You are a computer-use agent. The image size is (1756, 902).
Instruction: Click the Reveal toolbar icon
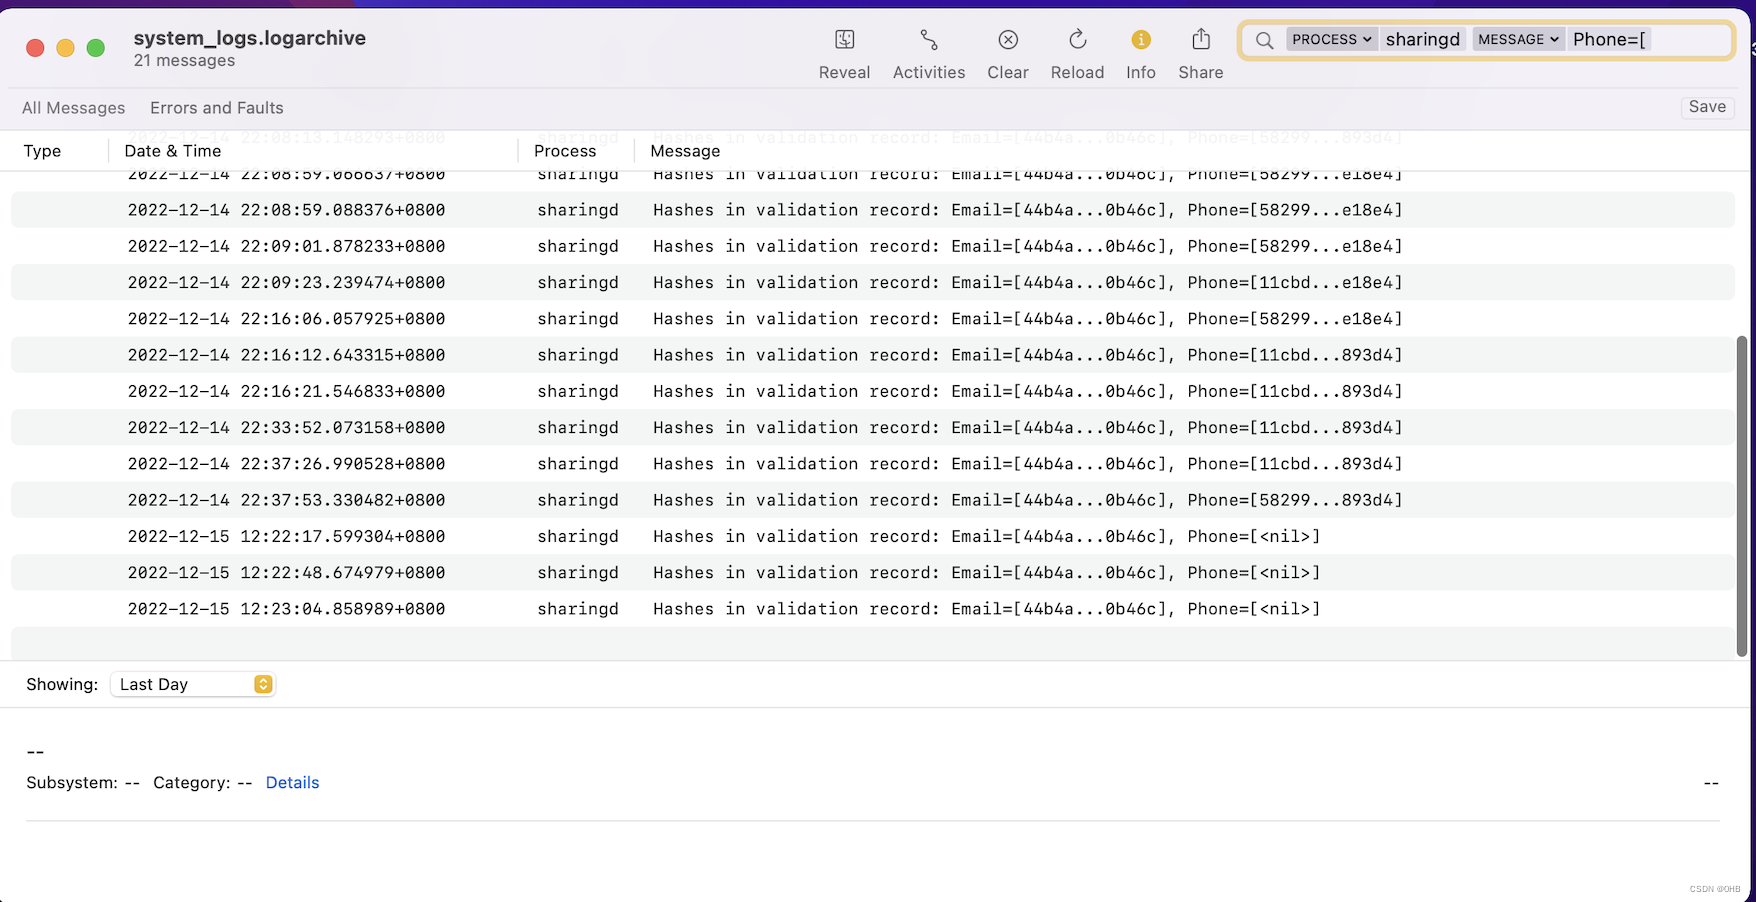coord(844,40)
